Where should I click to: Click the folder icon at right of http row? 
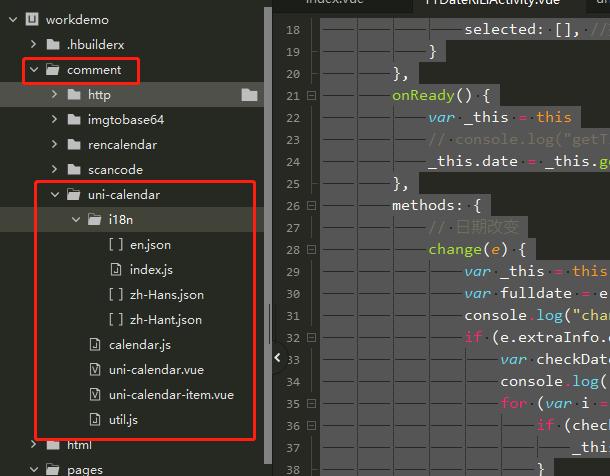point(249,95)
